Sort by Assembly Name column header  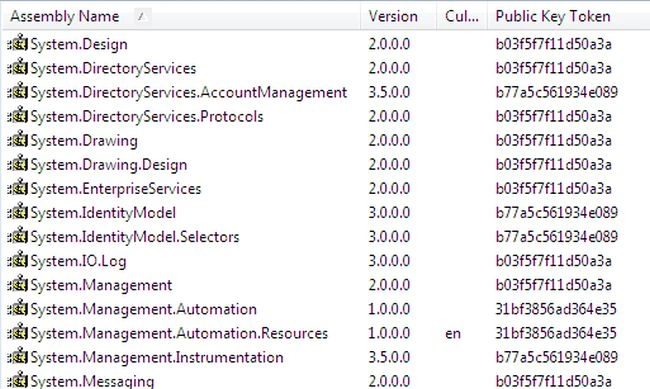tap(182, 17)
